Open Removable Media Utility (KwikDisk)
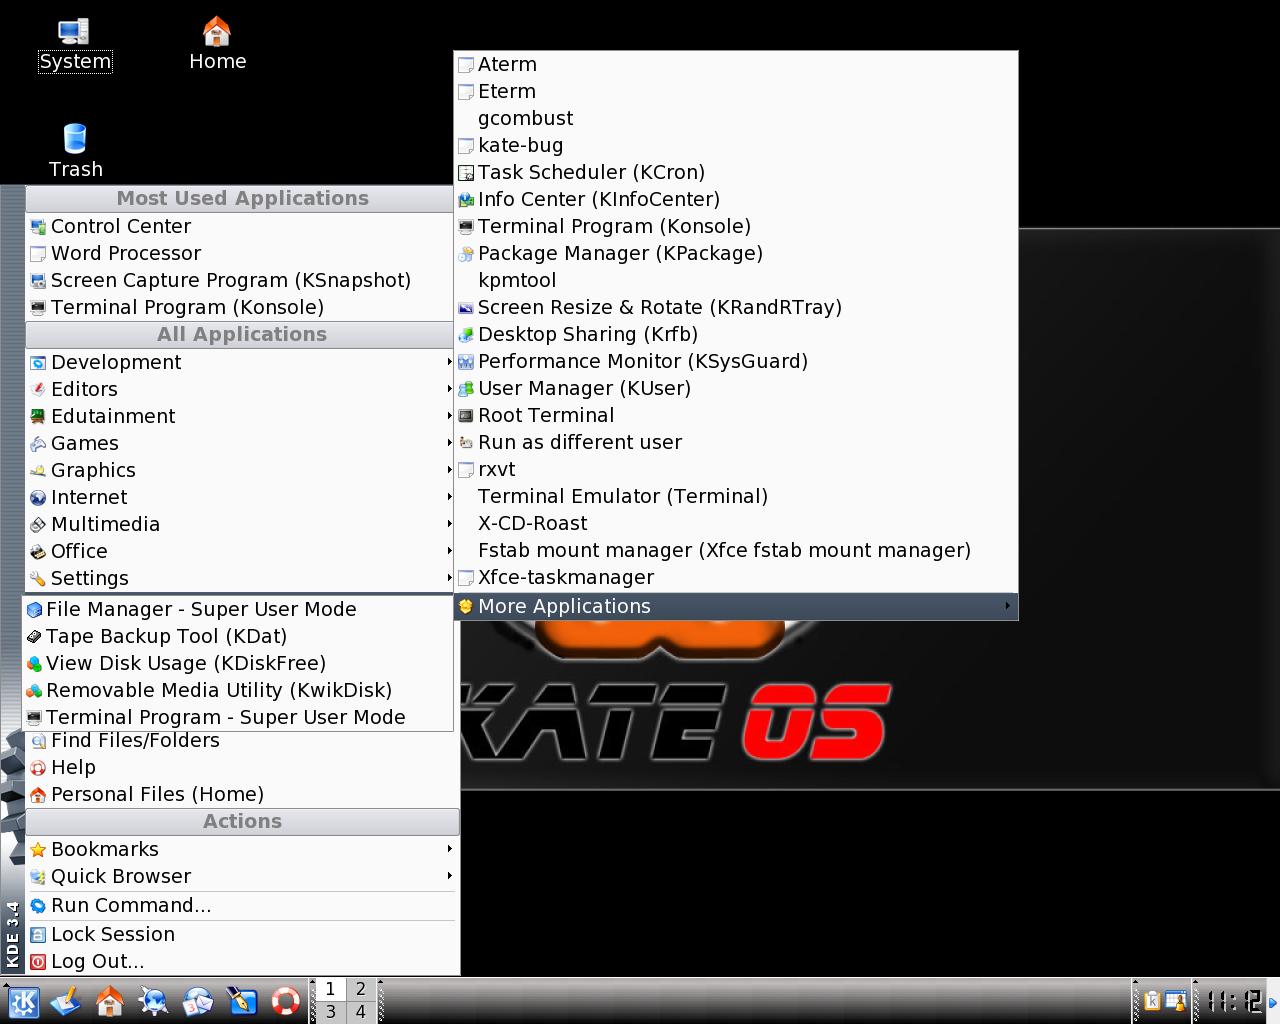 click(x=237, y=691)
